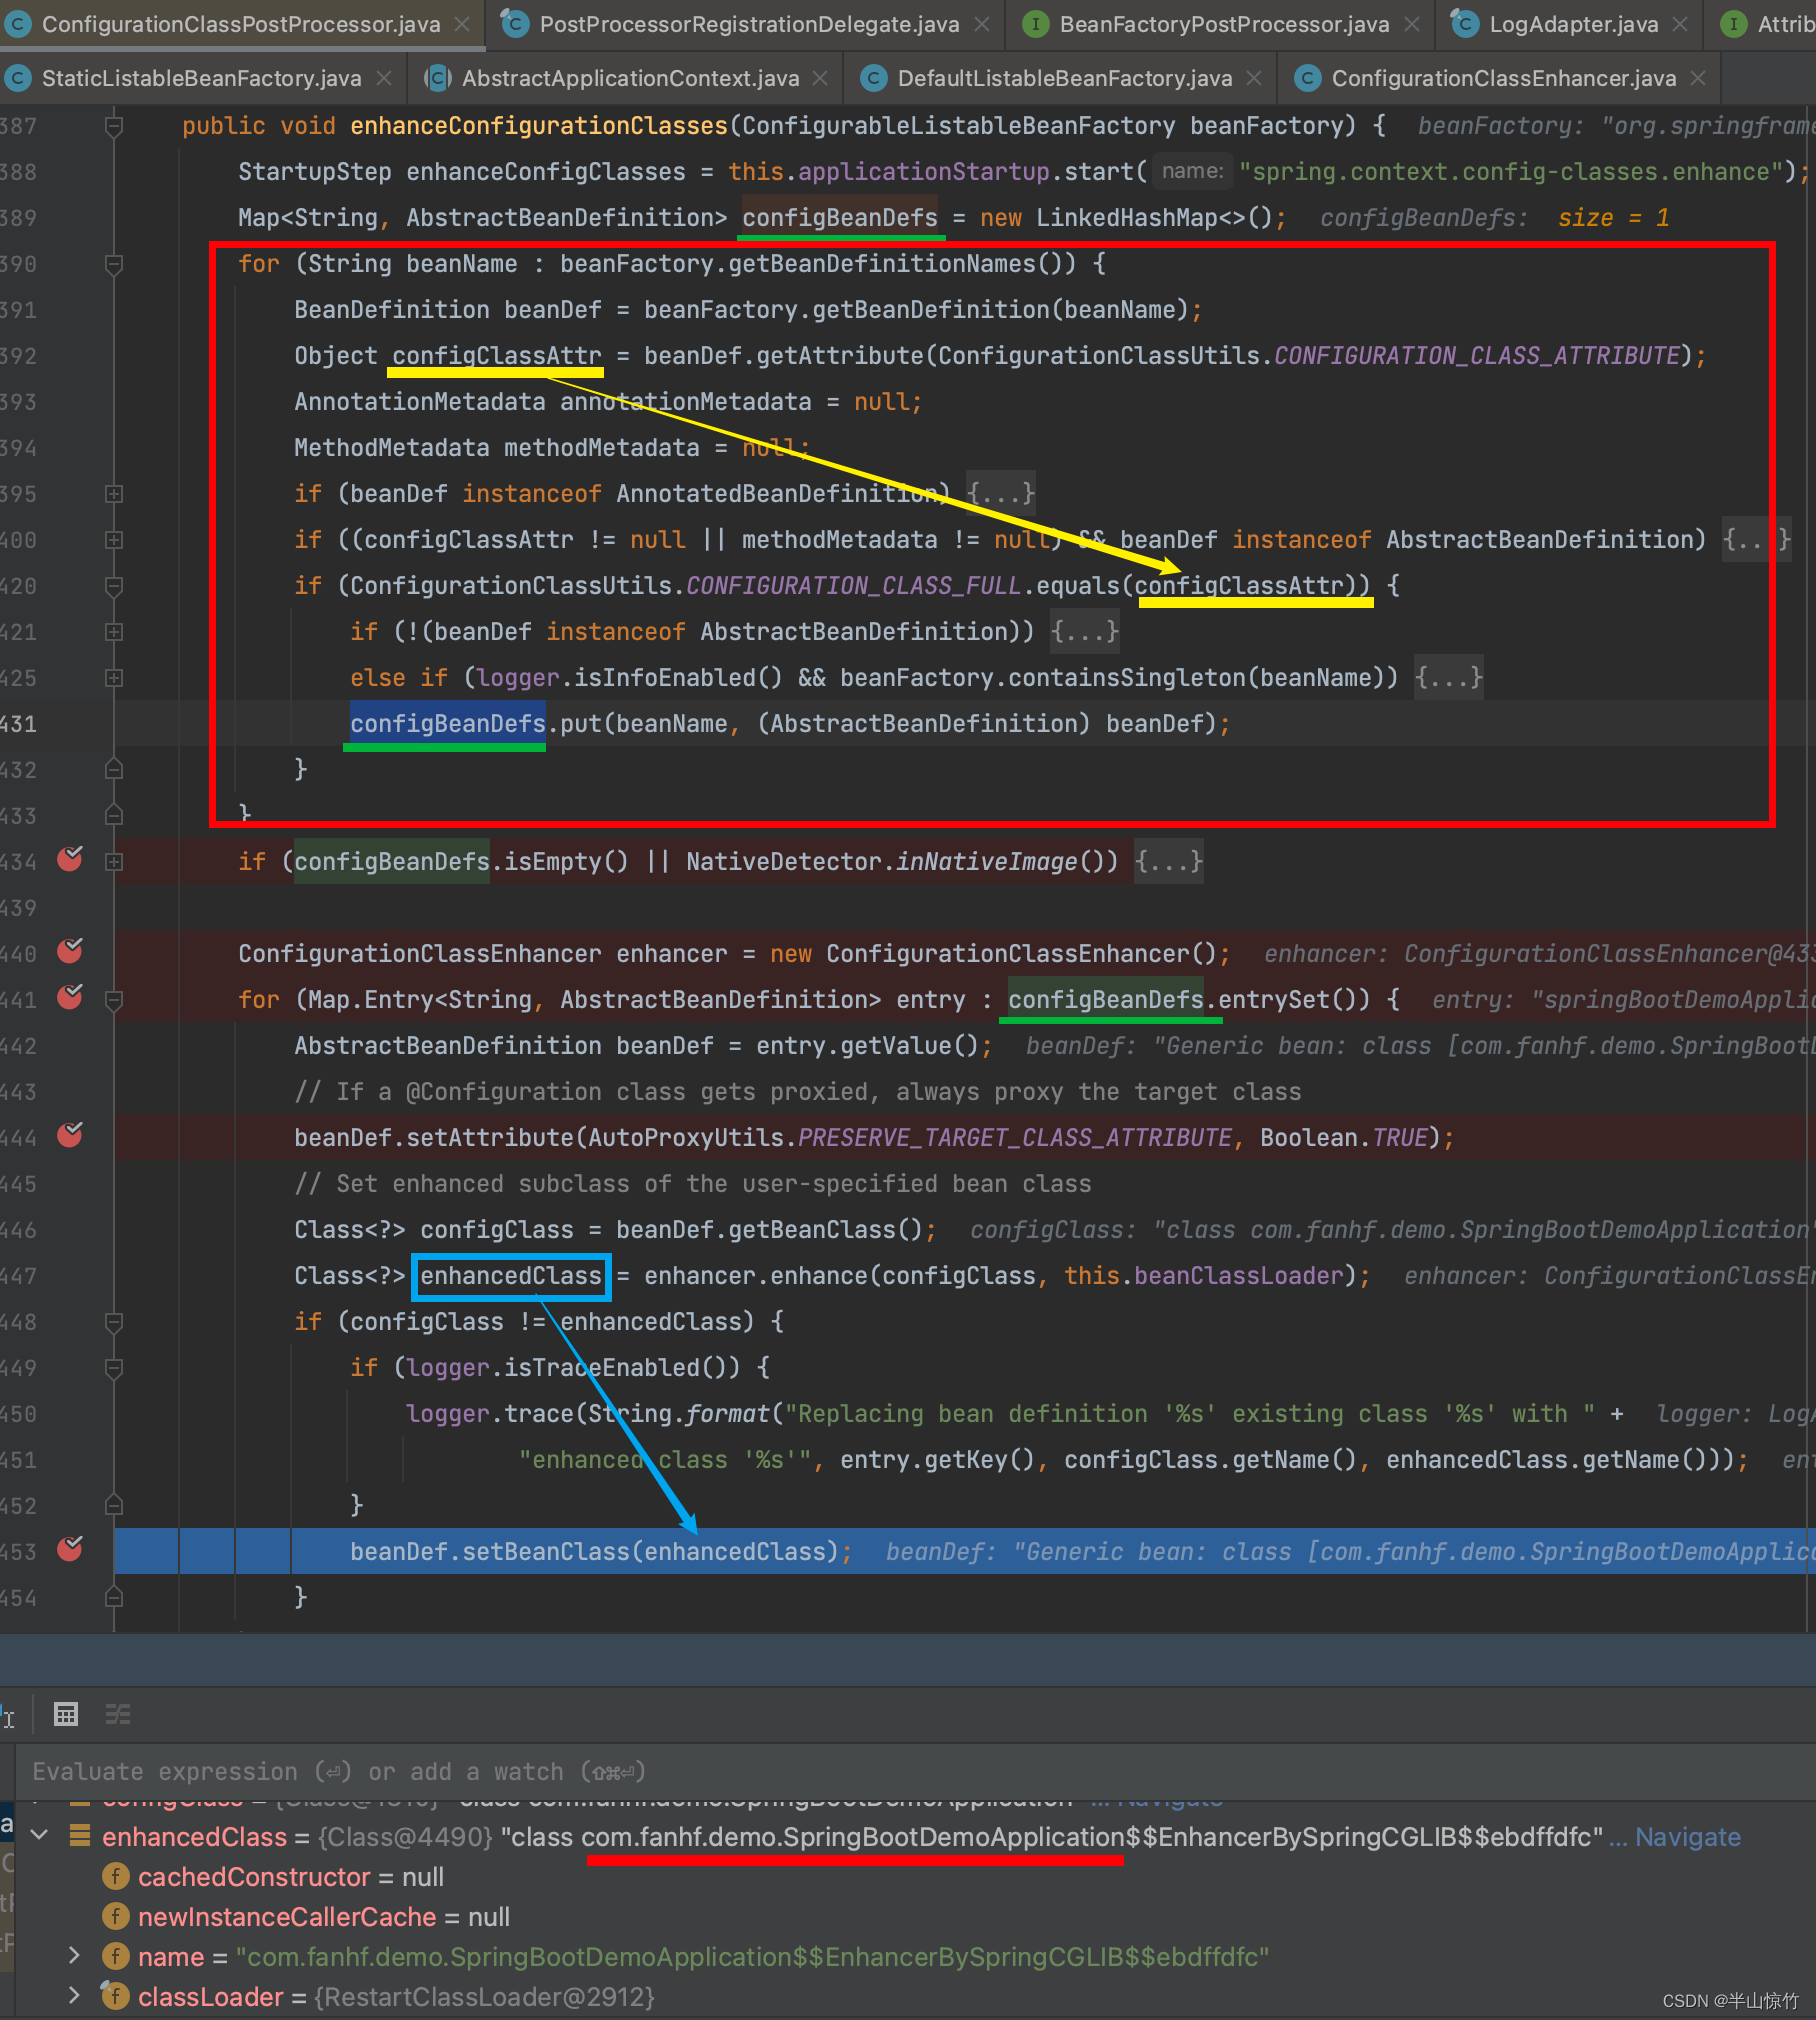Click the class icon on LogAdapter tab
This screenshot has width=1816, height=2020.
pyautogui.click(x=1464, y=22)
